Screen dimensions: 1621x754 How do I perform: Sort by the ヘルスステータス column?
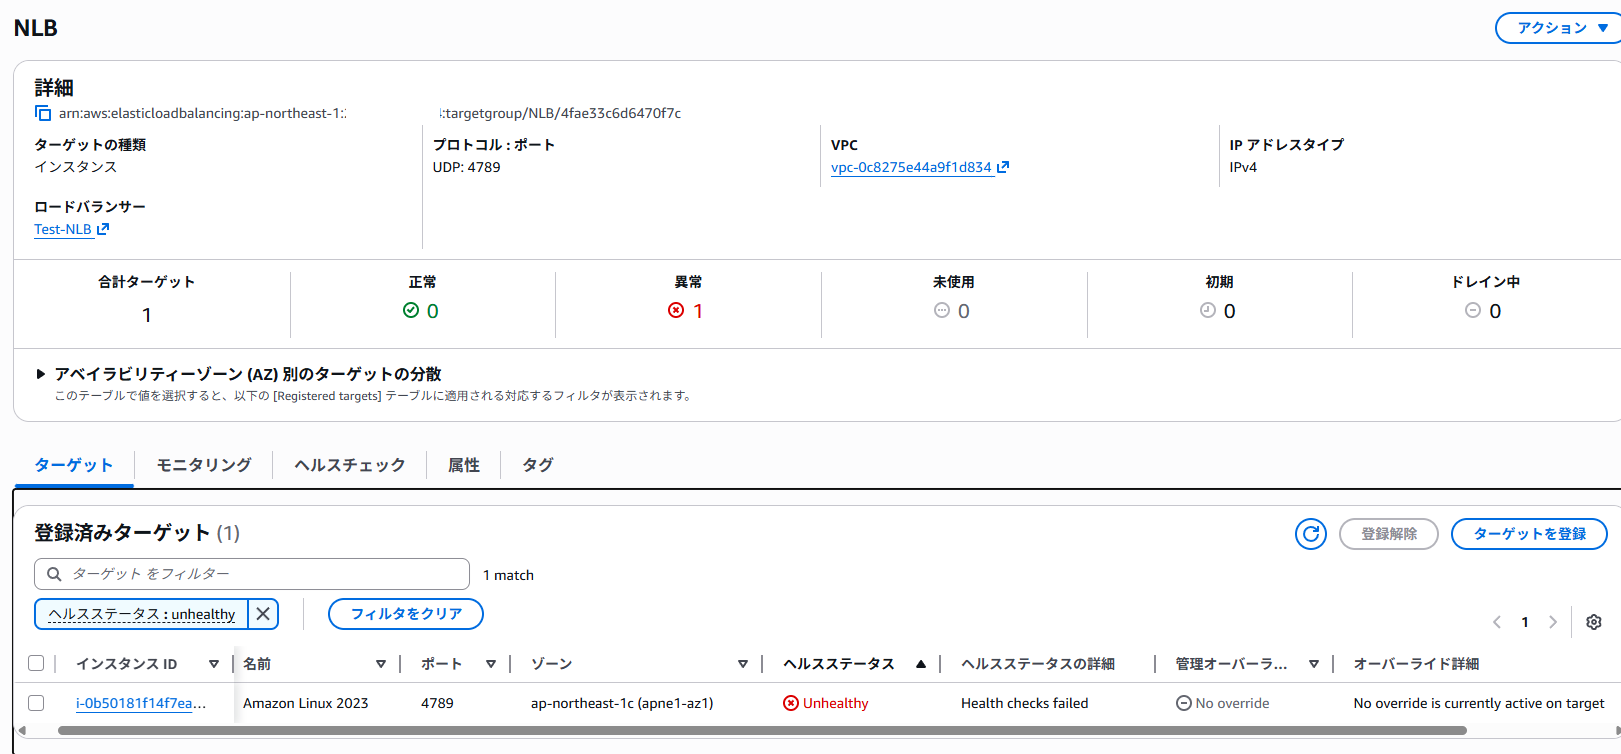(x=921, y=664)
